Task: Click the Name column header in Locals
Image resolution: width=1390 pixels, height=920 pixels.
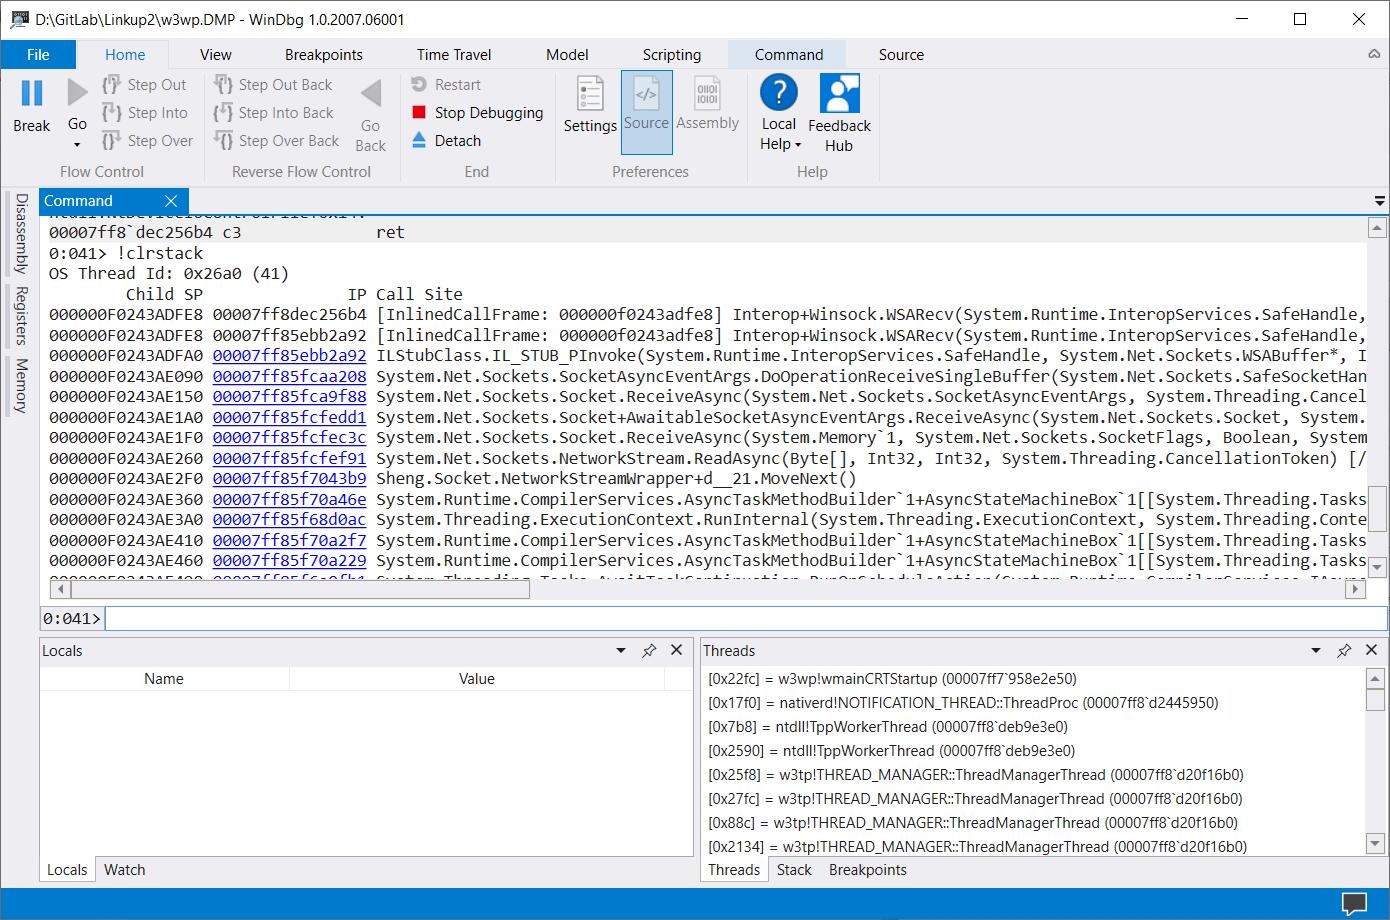Action: [x=164, y=679]
